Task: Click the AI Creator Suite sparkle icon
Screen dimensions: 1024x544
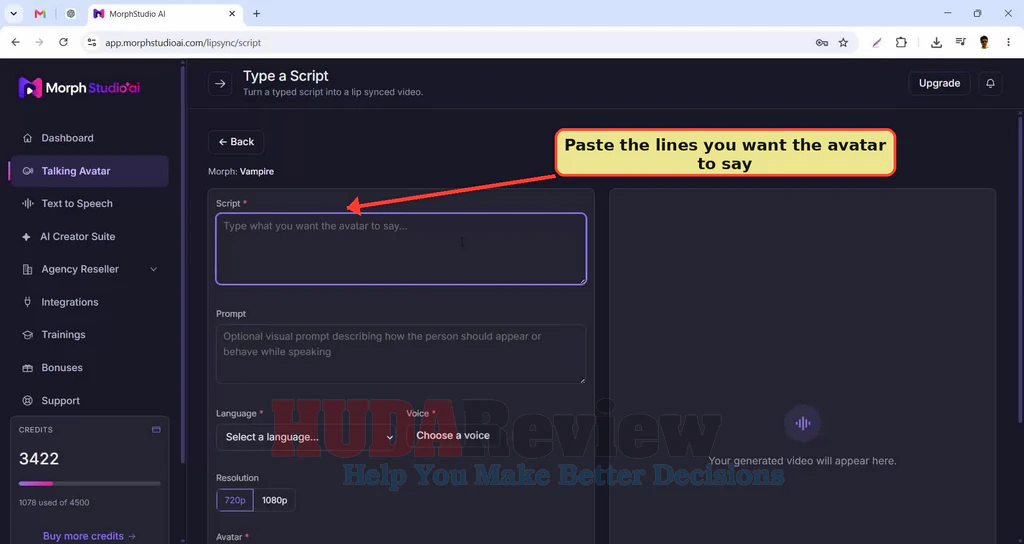Action: [x=26, y=236]
